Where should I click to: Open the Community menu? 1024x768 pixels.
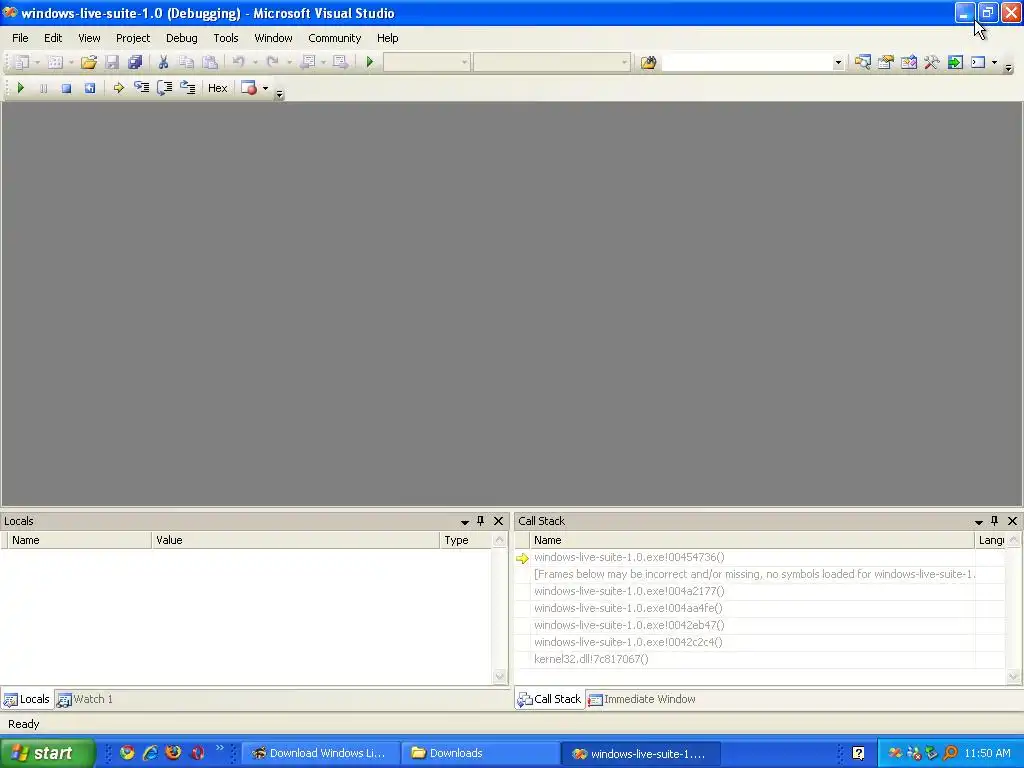click(x=334, y=38)
